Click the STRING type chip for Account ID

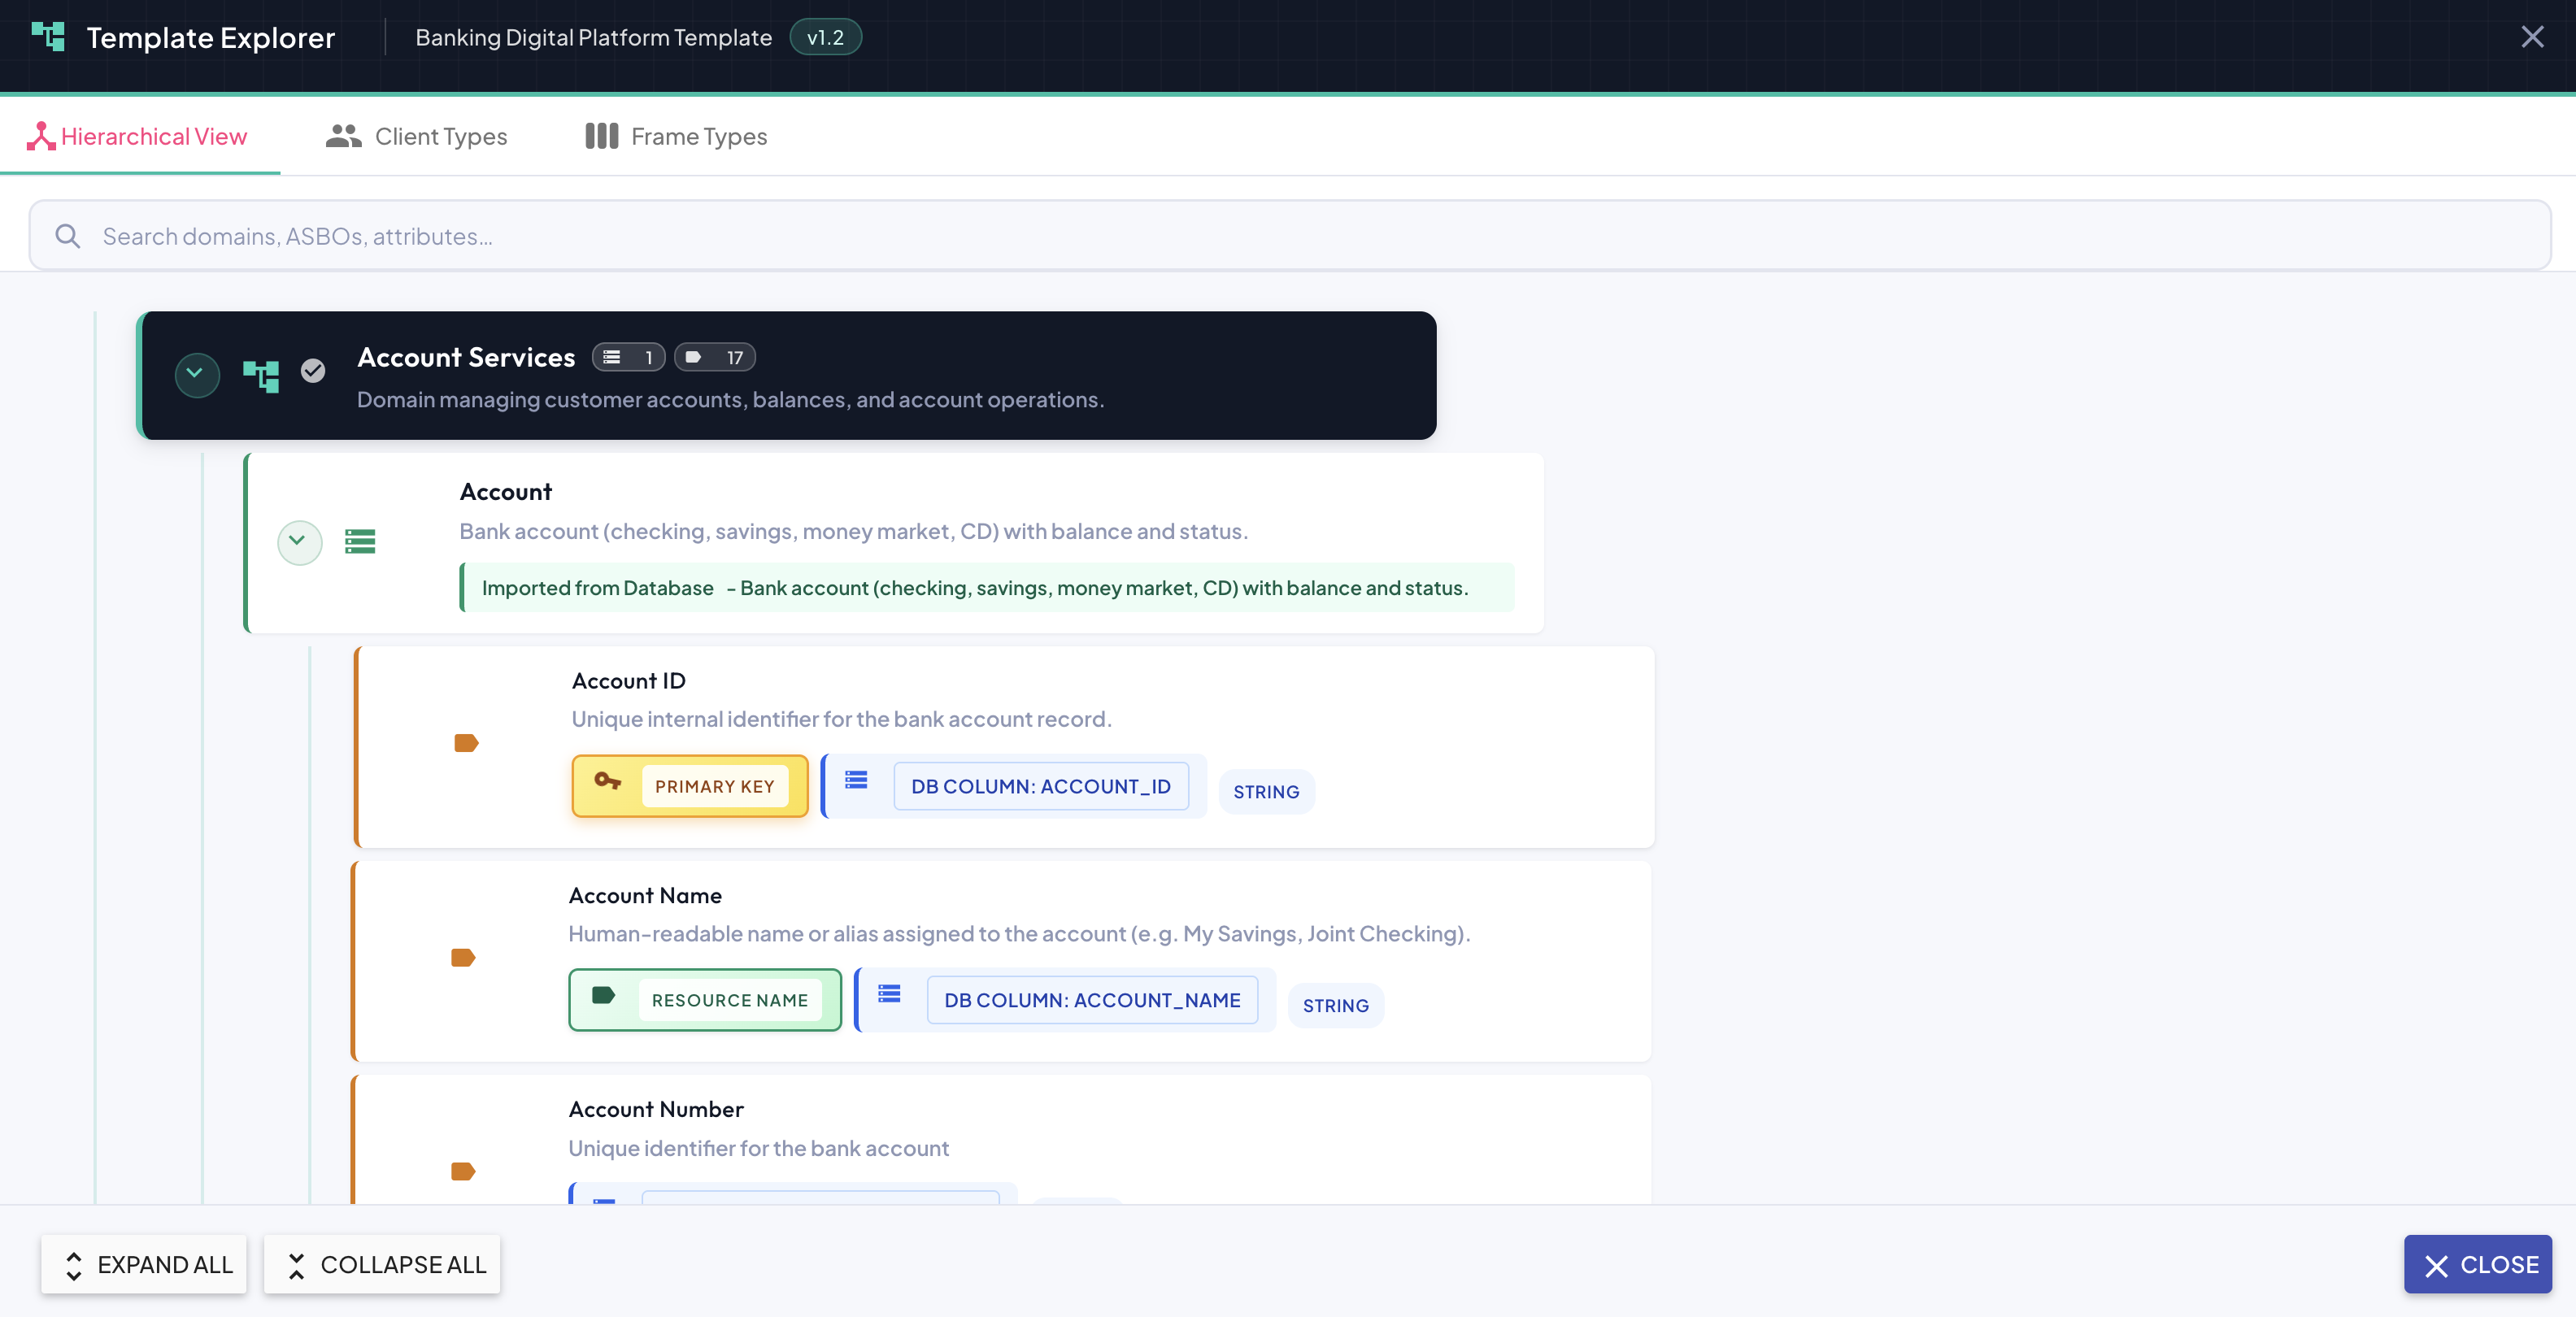pyautogui.click(x=1266, y=792)
